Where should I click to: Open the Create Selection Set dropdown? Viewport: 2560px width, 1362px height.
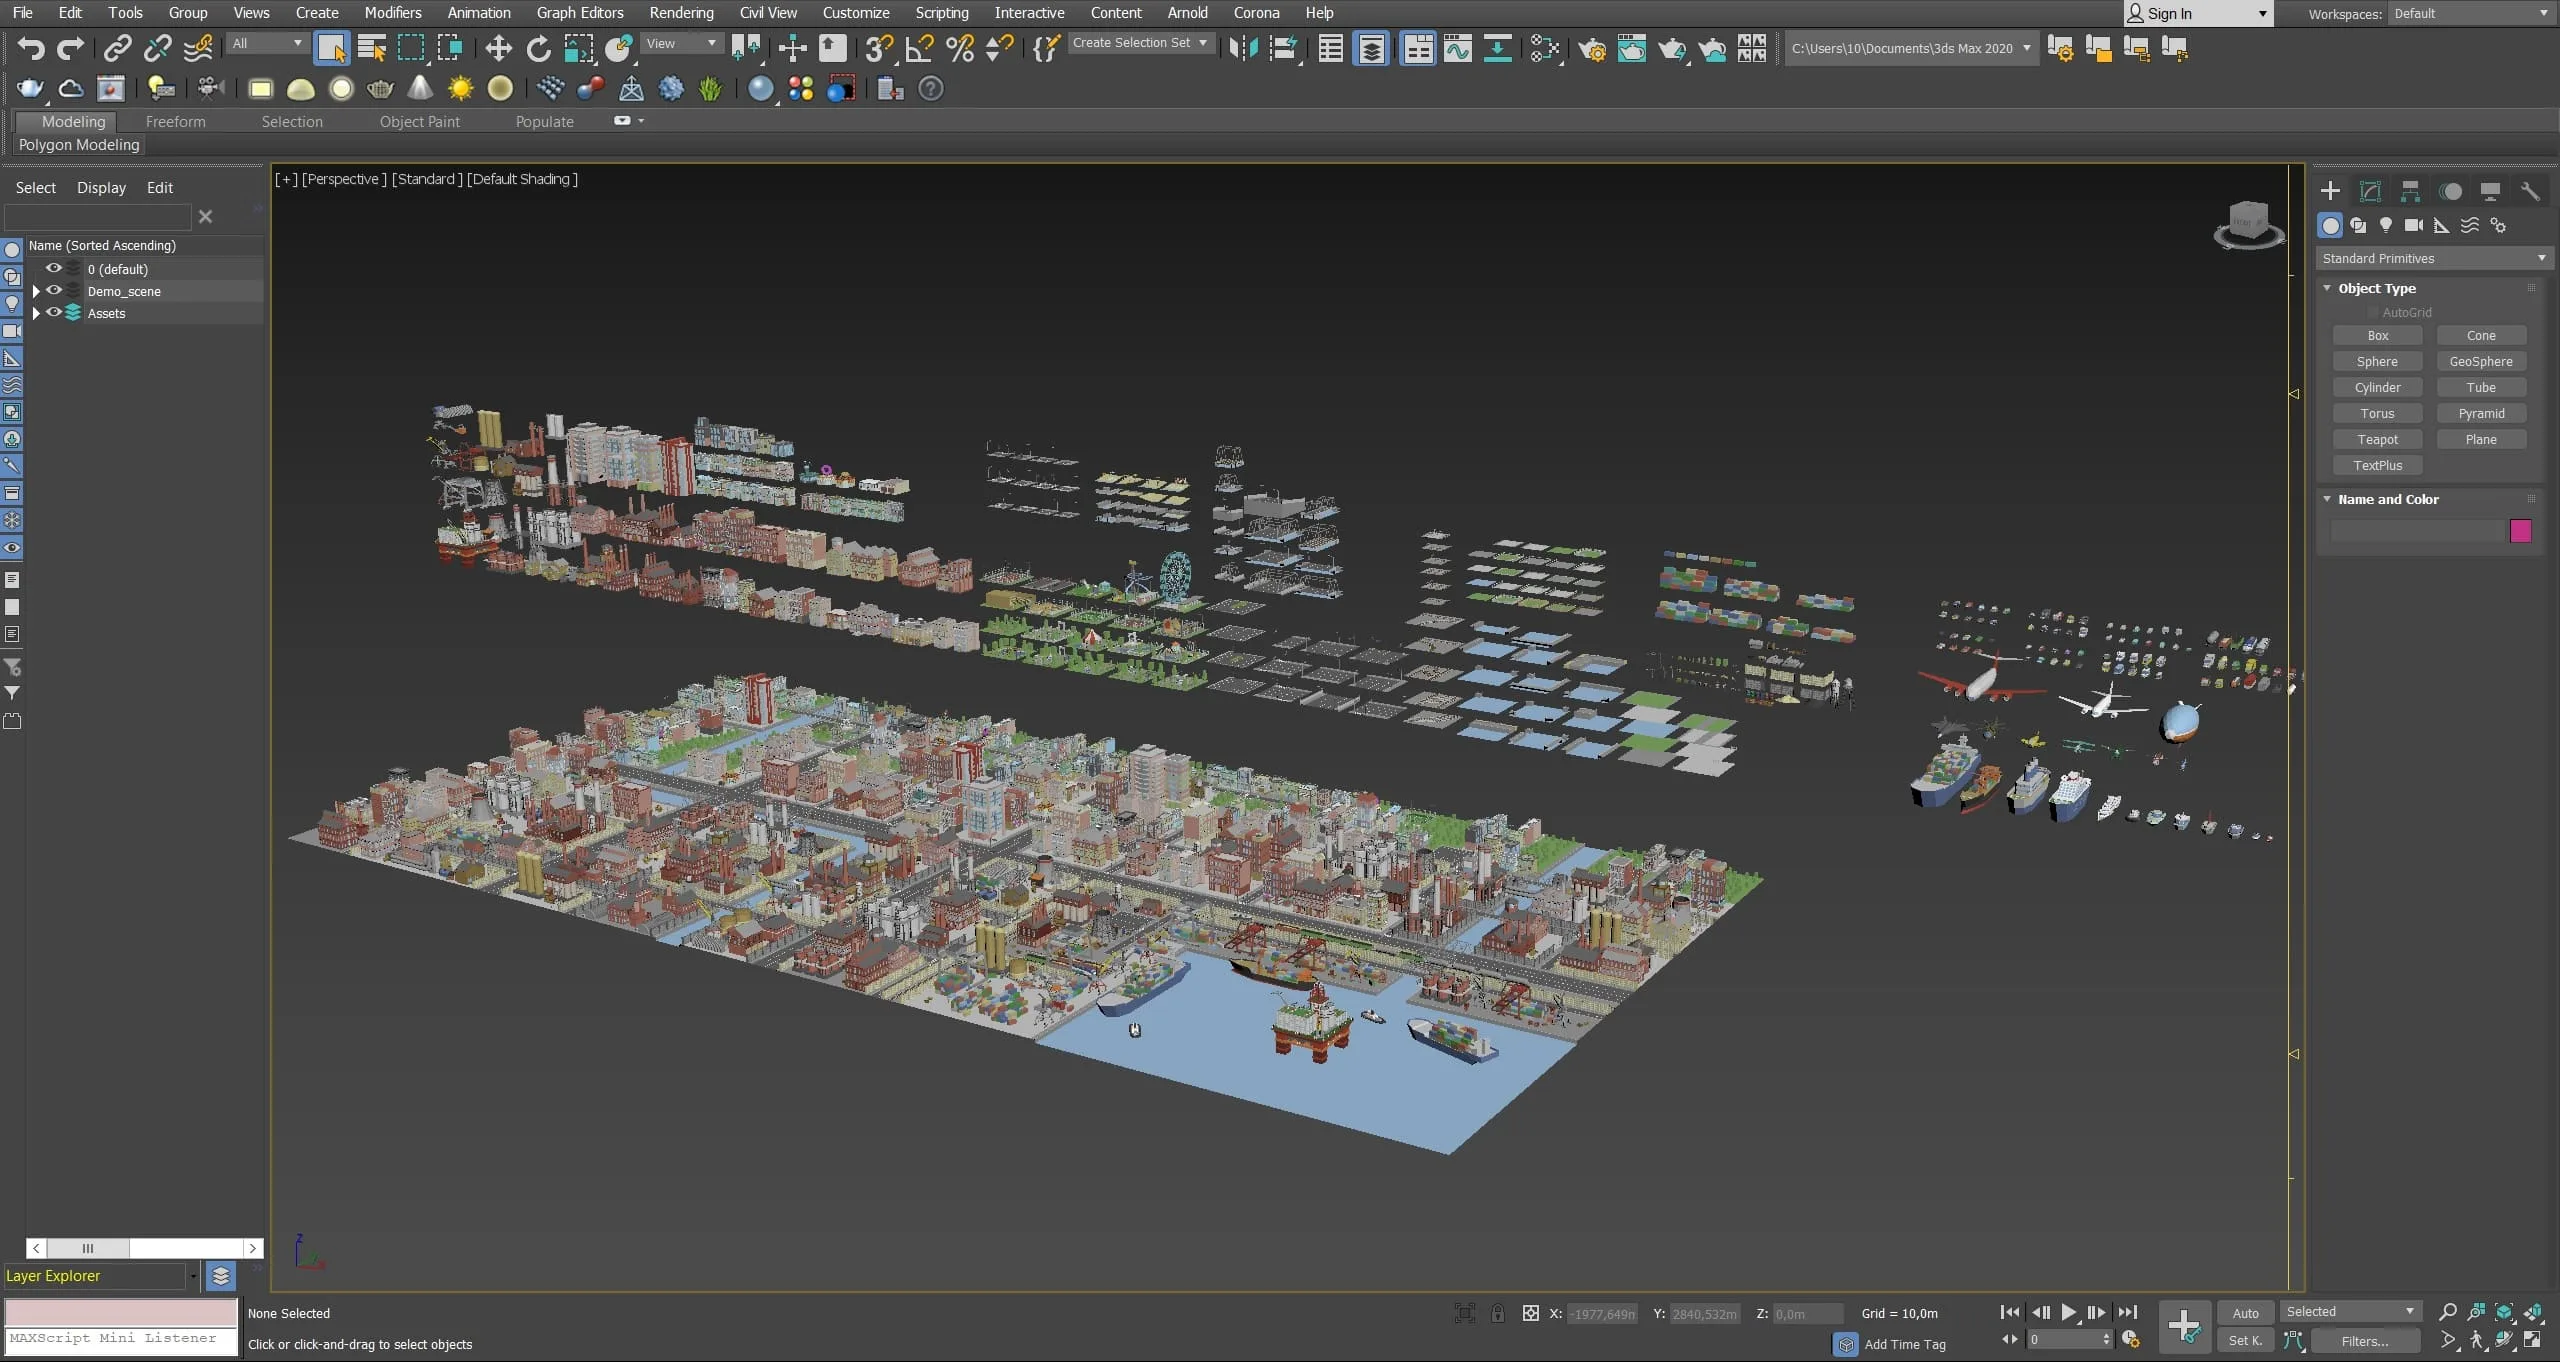1140,43
